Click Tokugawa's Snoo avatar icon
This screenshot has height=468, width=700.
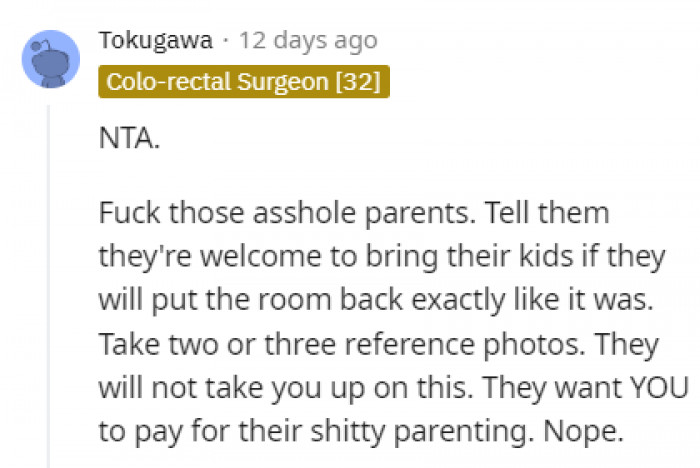click(50, 58)
